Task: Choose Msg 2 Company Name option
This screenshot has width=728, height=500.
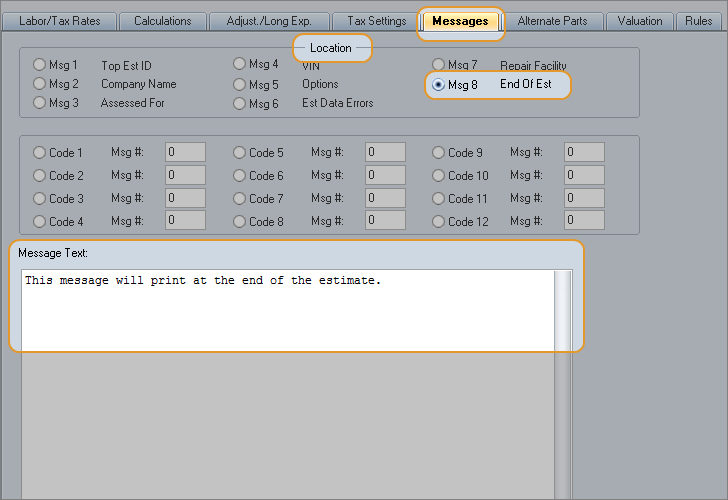Action: 40,84
